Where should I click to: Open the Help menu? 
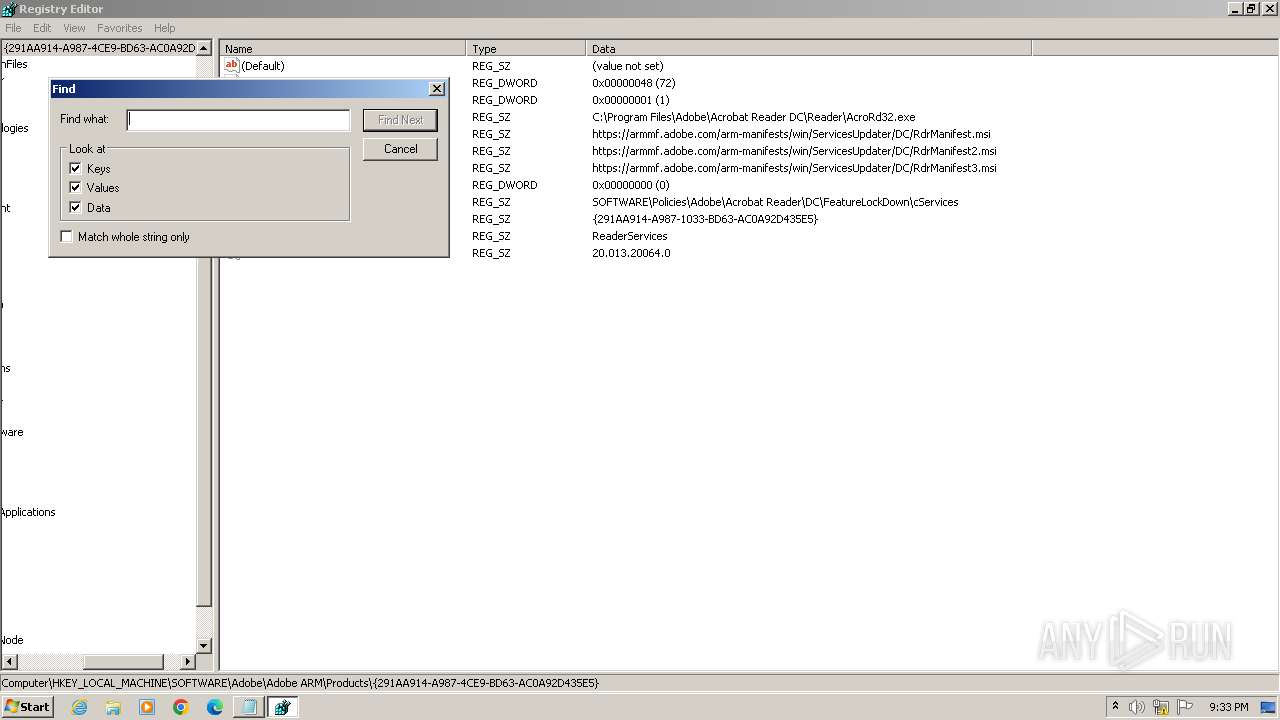165,28
